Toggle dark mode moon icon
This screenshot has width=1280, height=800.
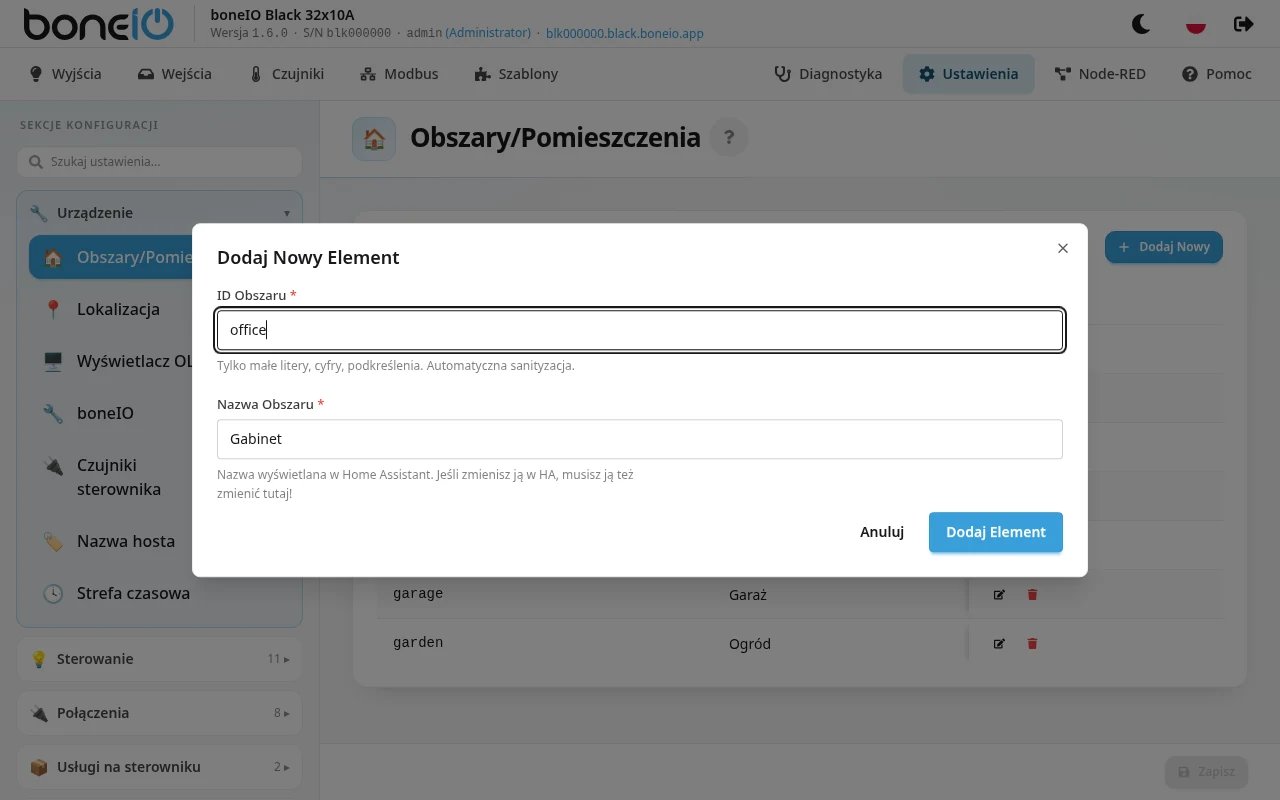pos(1141,24)
